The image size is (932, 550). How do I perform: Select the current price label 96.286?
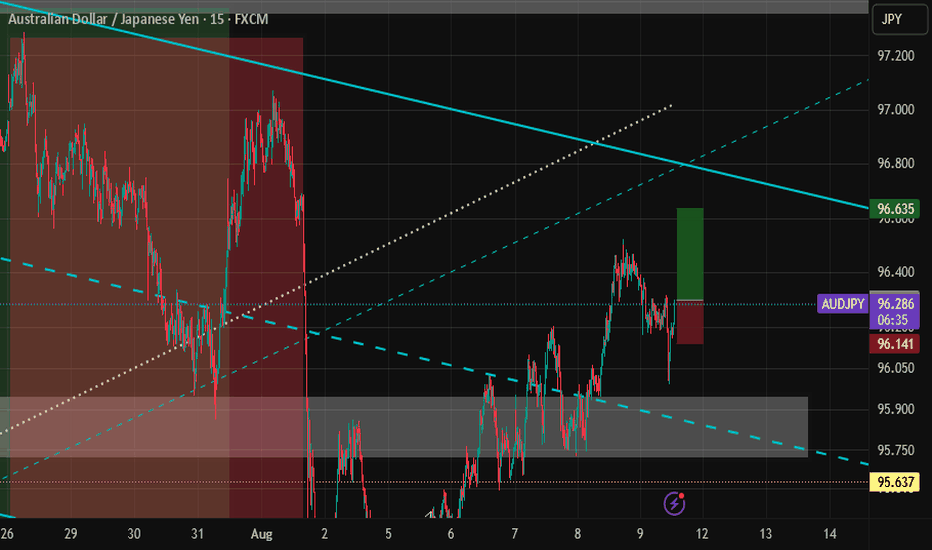(x=895, y=304)
